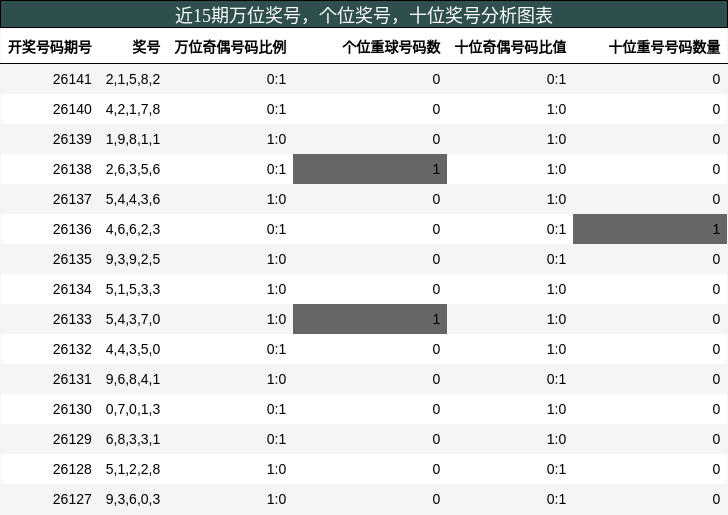Click 十位 ratio 0:1 in row 26128
This screenshot has height=515, width=728.
tap(556, 469)
